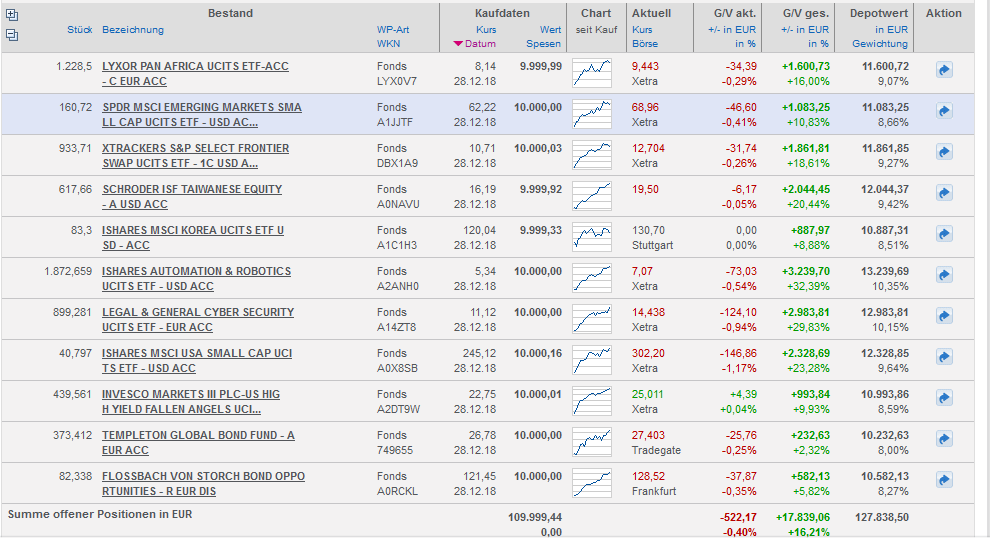
Task: Open action icon for Xtrackers S&P Select Frontier
Action: click(944, 152)
